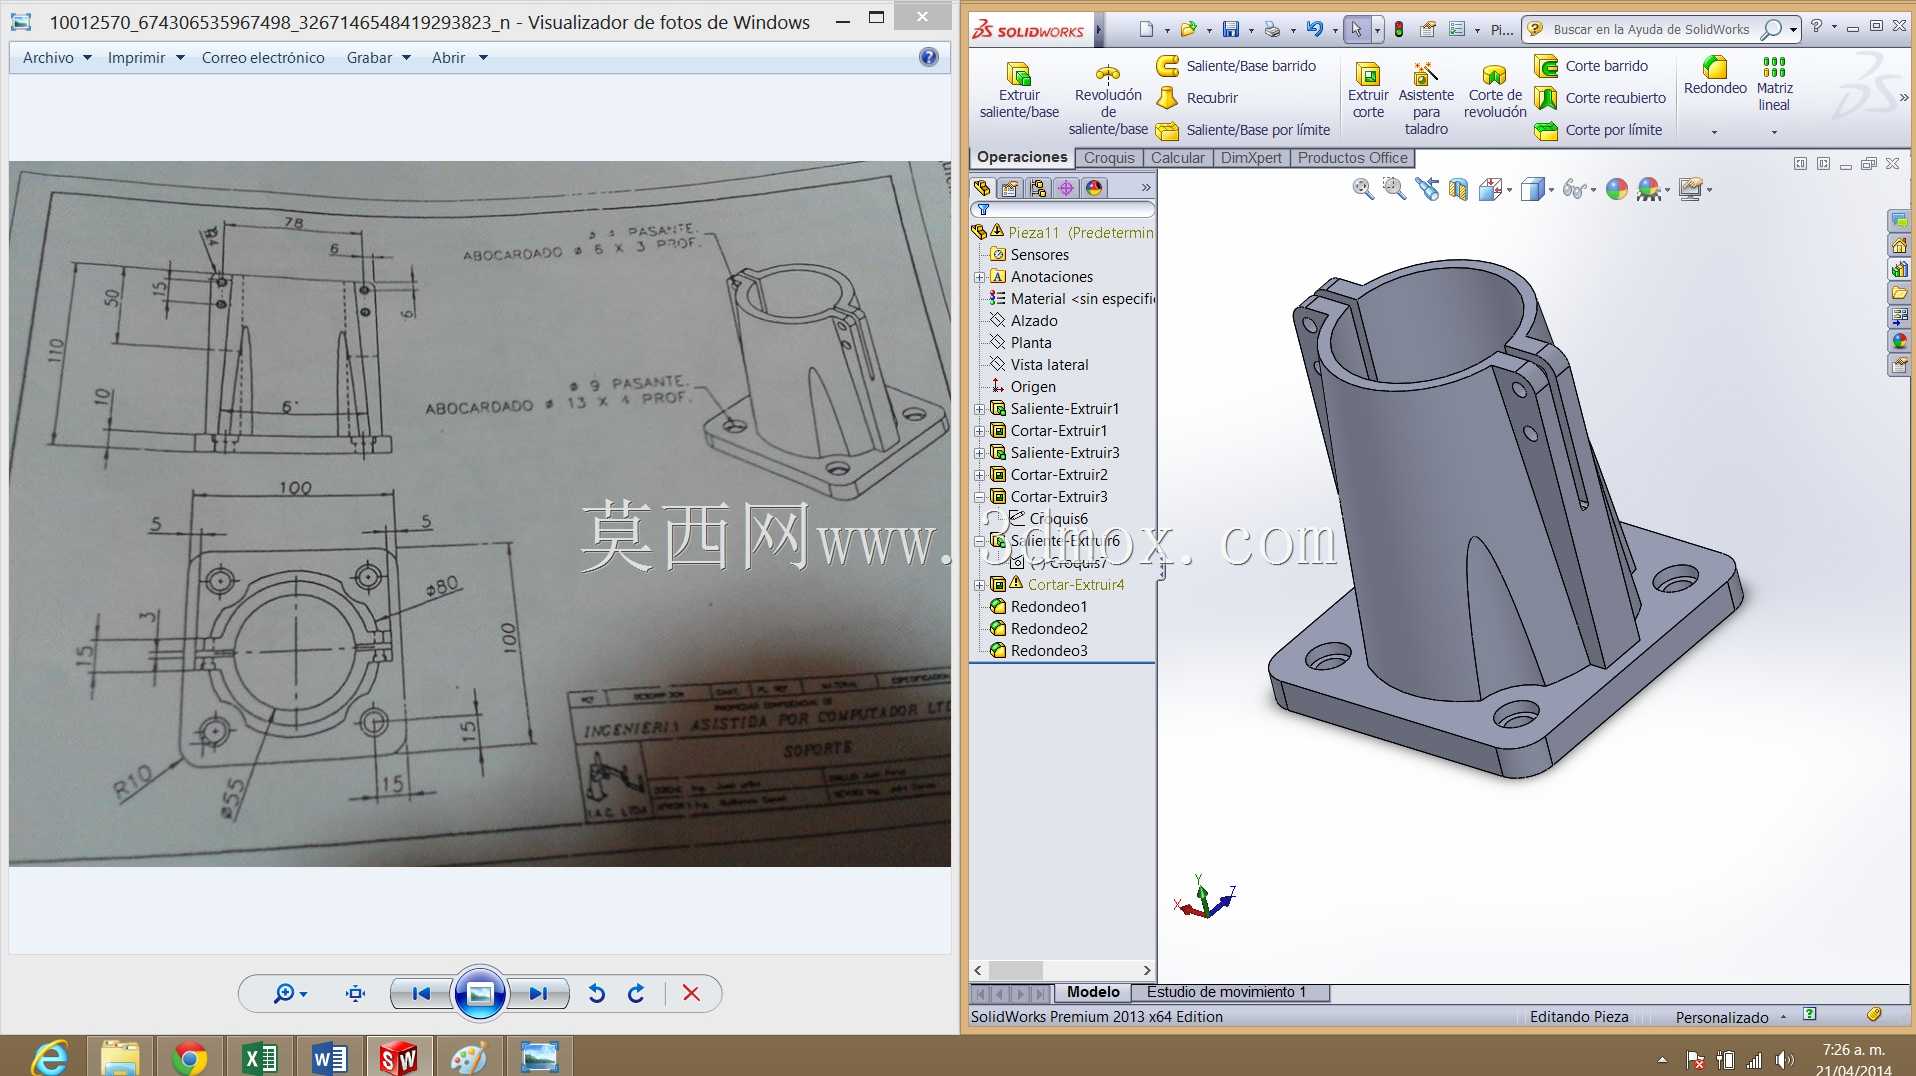Toggle the Select cursor tool
Screen dimensions: 1916x1076
[x=1356, y=29]
